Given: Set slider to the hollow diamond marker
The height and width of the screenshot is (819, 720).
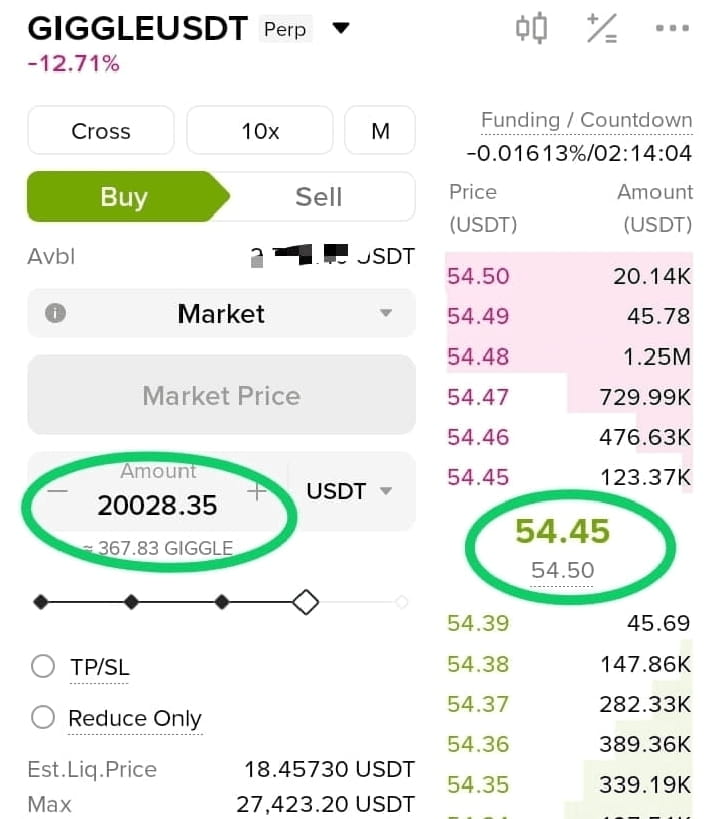Looking at the screenshot, I should pyautogui.click(x=306, y=602).
